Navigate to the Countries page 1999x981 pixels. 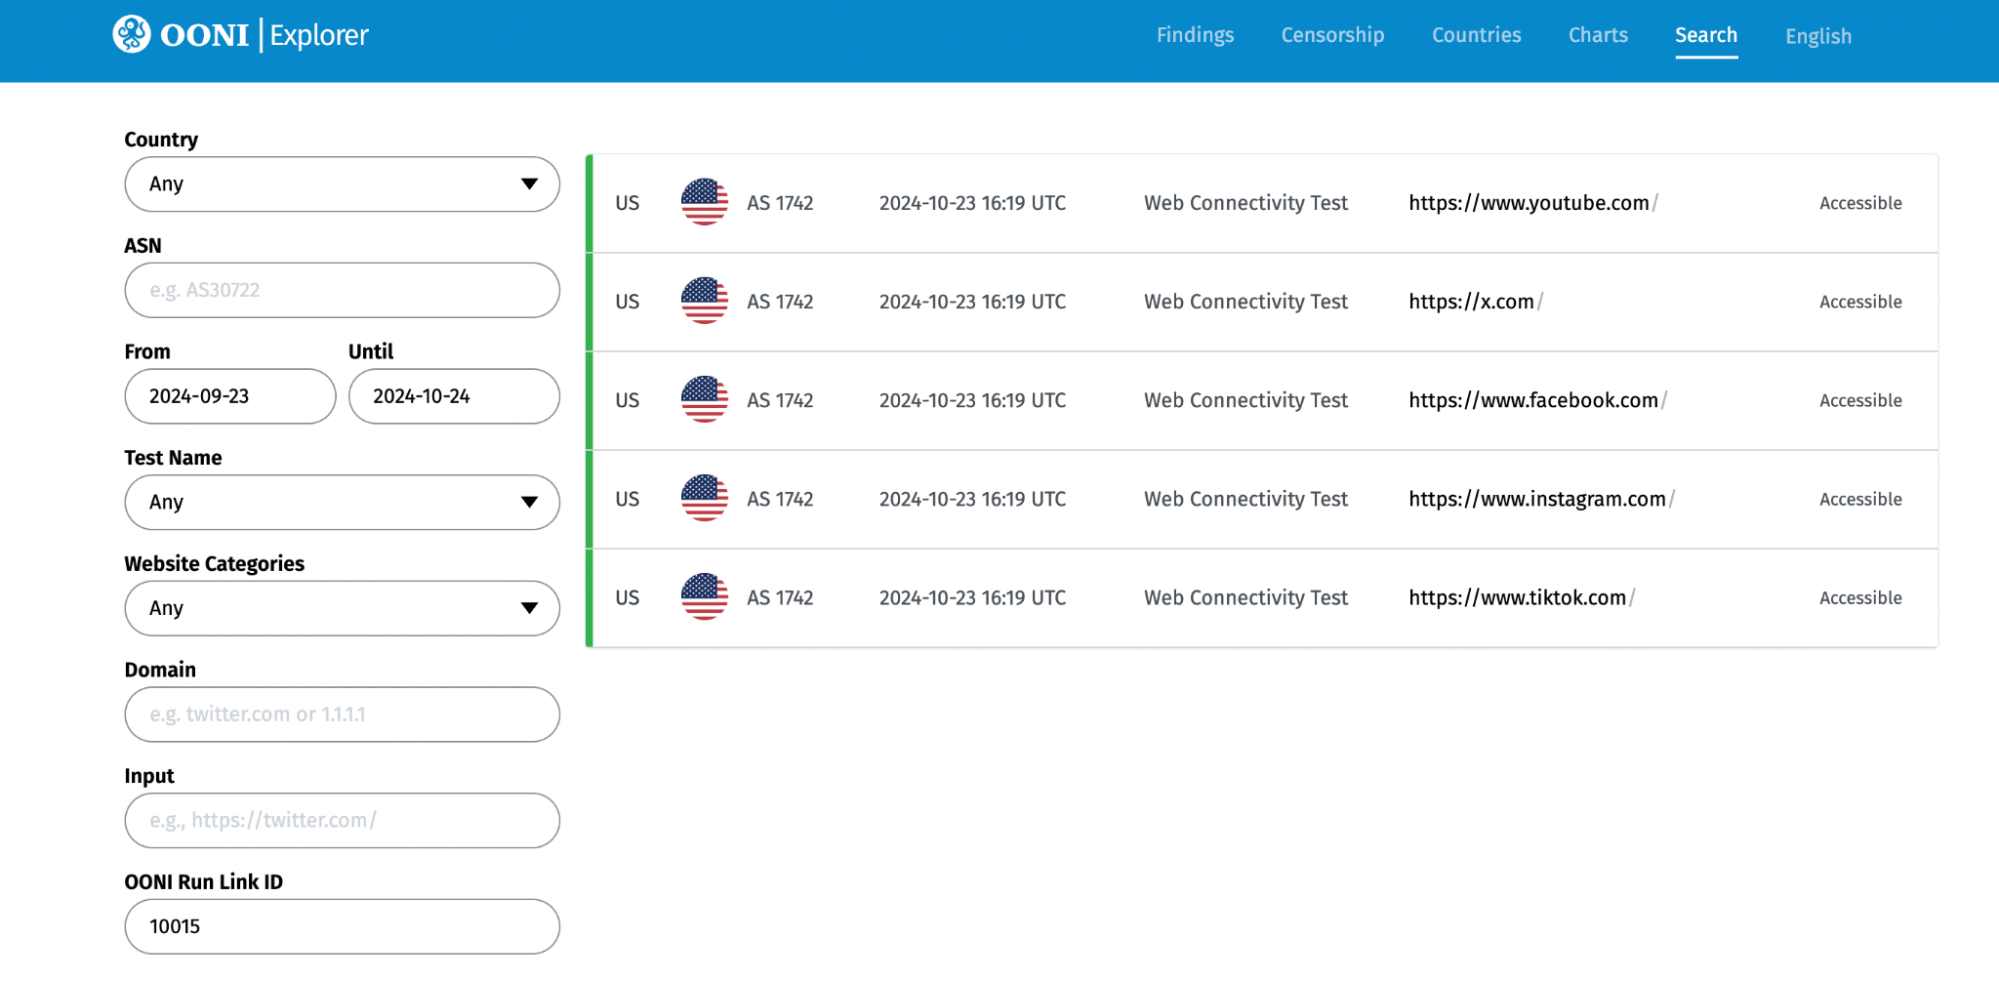click(1475, 35)
